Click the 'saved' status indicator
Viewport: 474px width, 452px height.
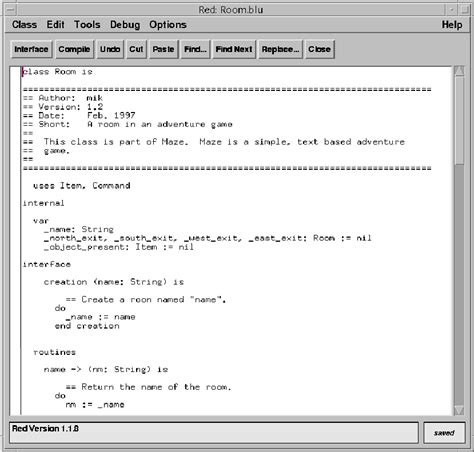click(444, 433)
